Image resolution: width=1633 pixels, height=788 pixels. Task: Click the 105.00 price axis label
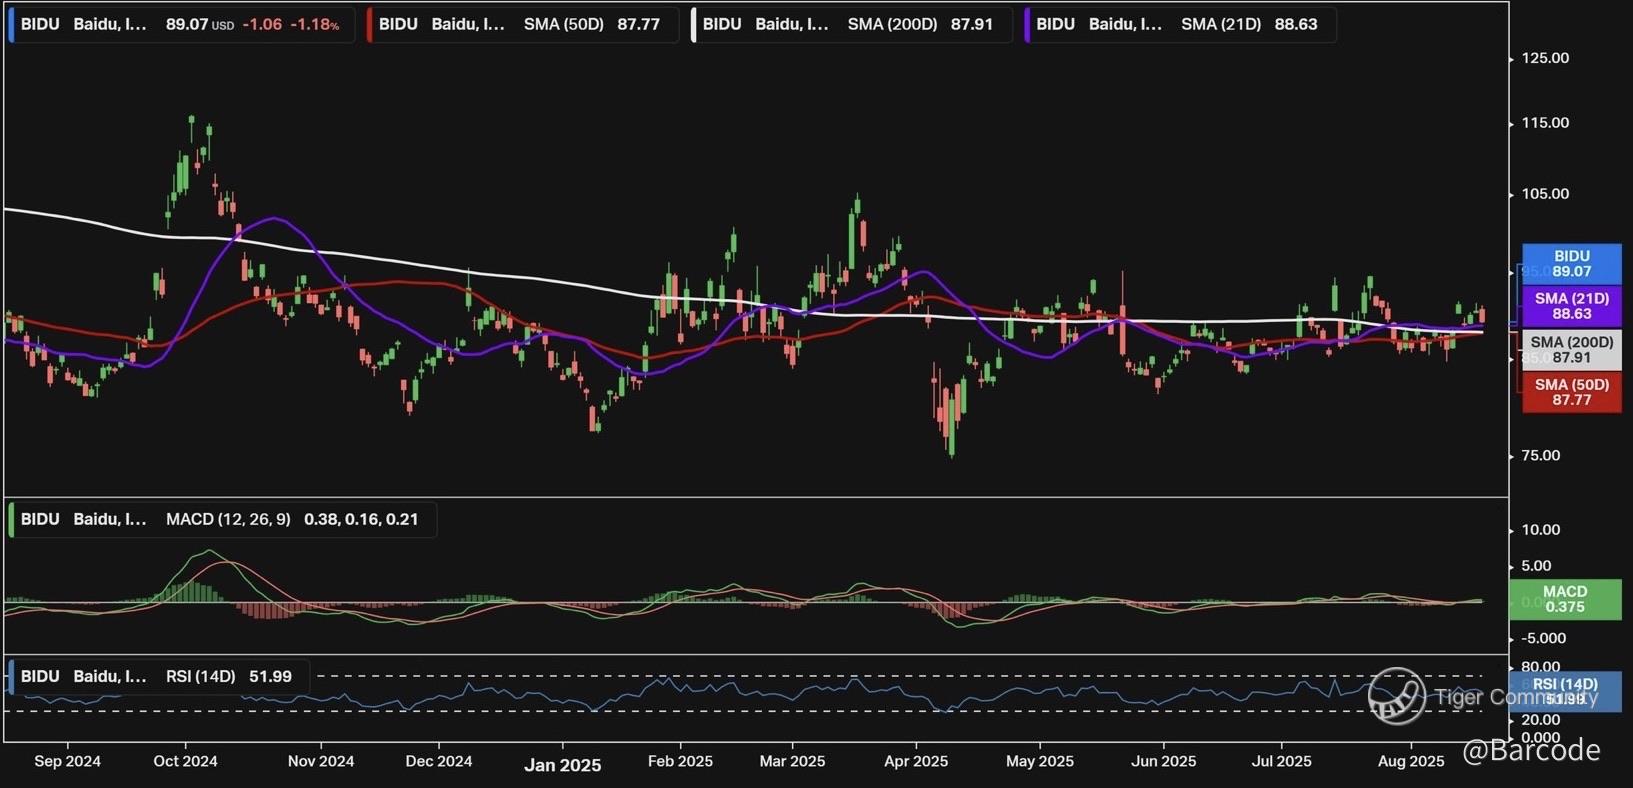pos(1545,194)
